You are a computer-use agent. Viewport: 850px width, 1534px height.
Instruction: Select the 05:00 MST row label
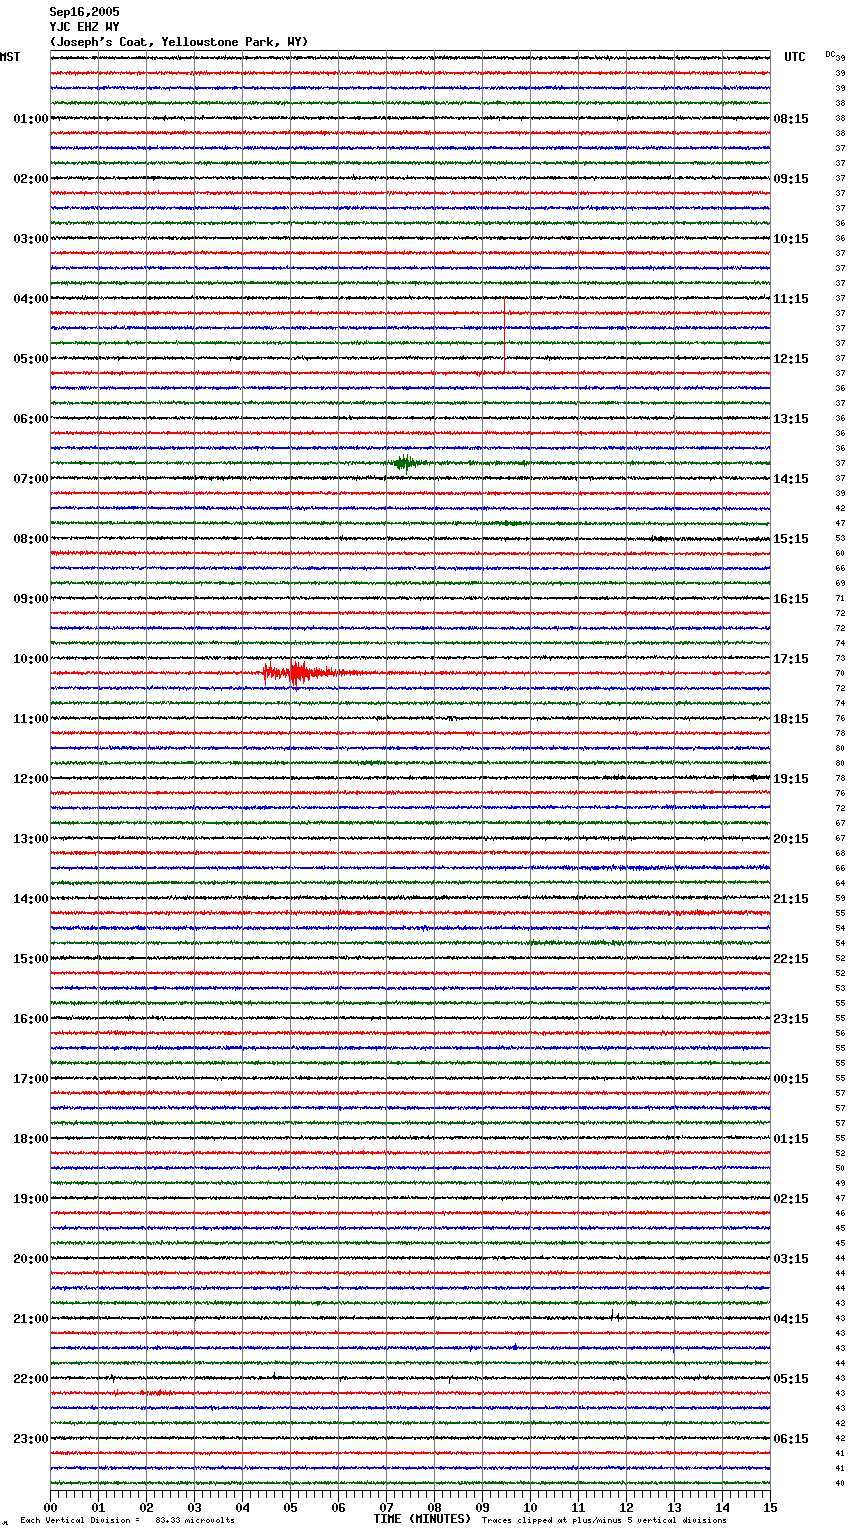click(x=31, y=359)
